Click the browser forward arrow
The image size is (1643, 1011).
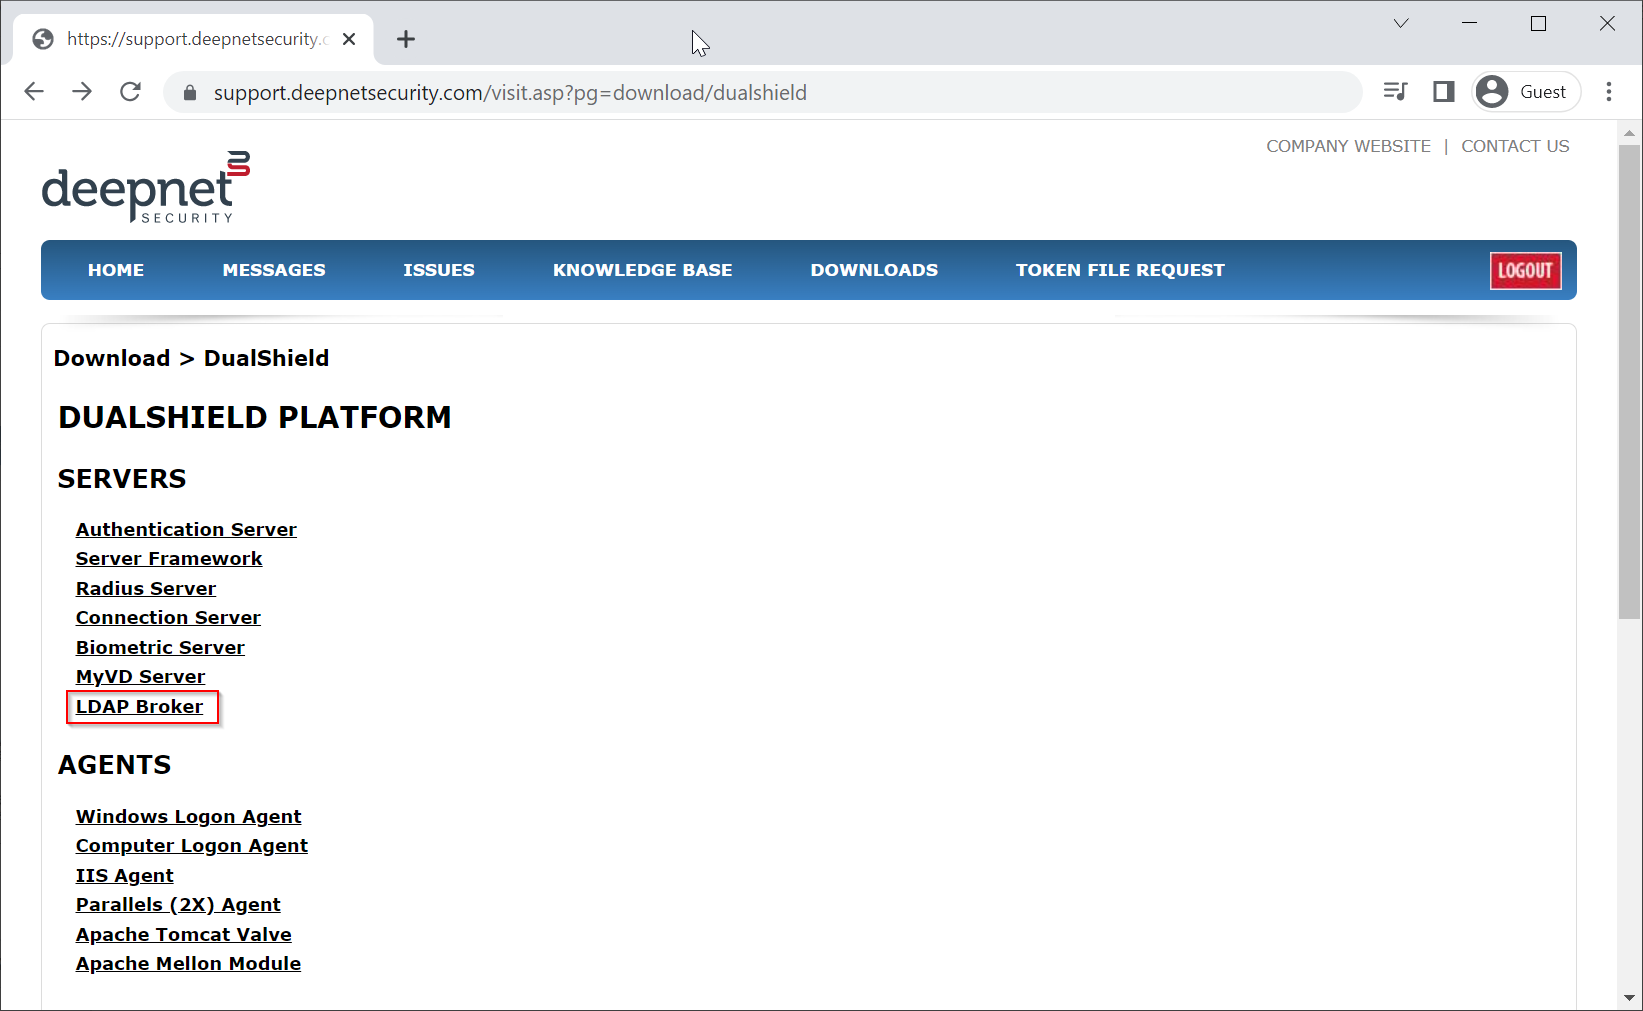coord(82,92)
